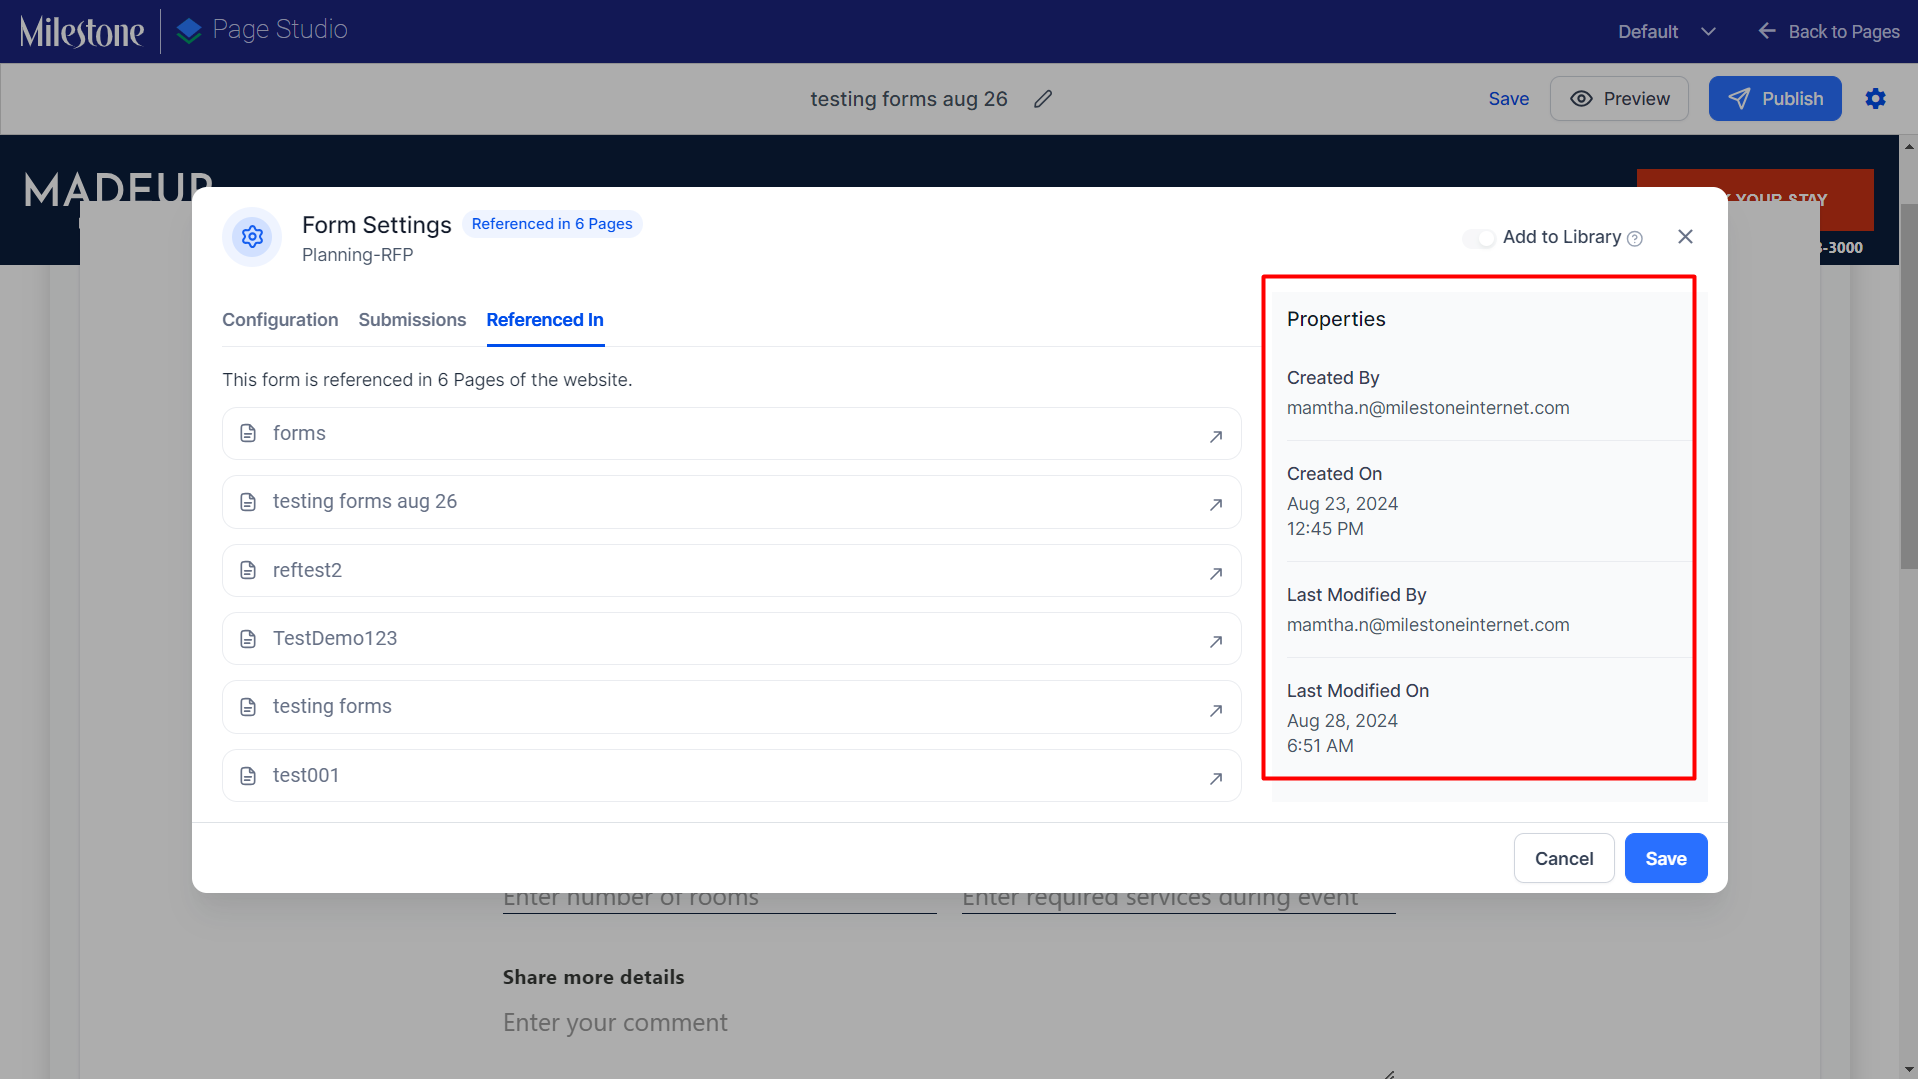
Task: Open the 'forms' page via arrow icon
Action: (1216, 436)
